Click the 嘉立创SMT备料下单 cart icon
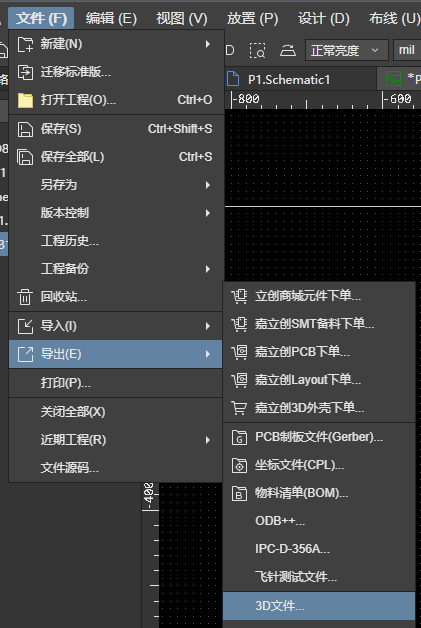 pyautogui.click(x=240, y=324)
